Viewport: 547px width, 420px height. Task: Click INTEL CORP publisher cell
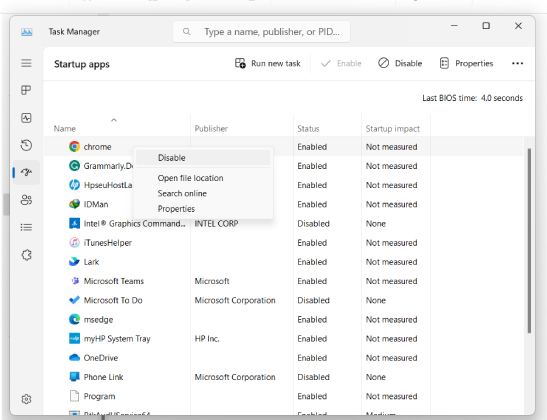(x=216, y=224)
